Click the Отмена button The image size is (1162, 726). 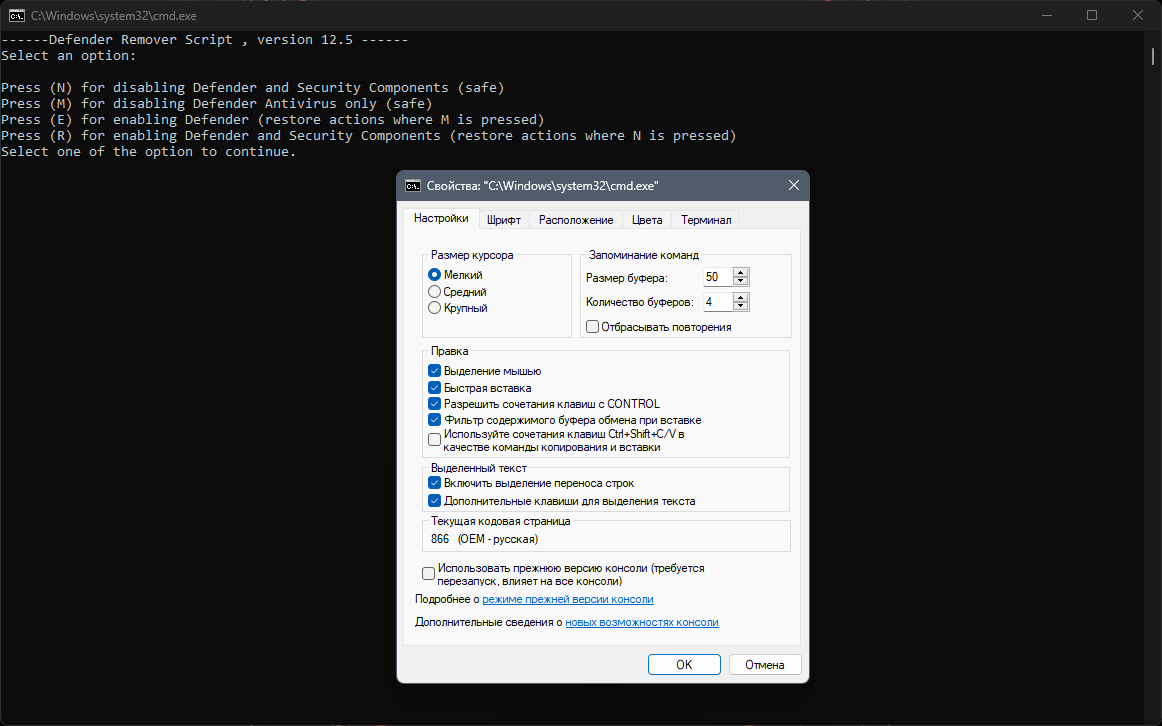[x=765, y=665]
